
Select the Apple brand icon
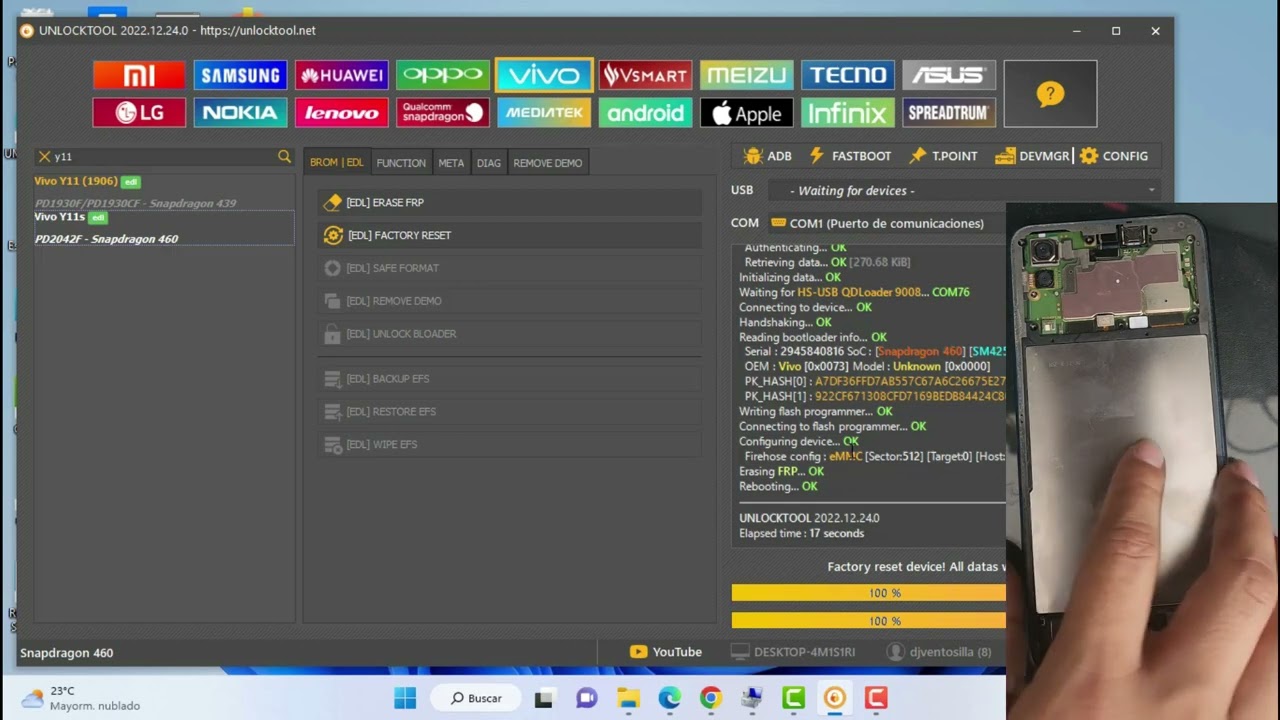pyautogui.click(x=746, y=113)
